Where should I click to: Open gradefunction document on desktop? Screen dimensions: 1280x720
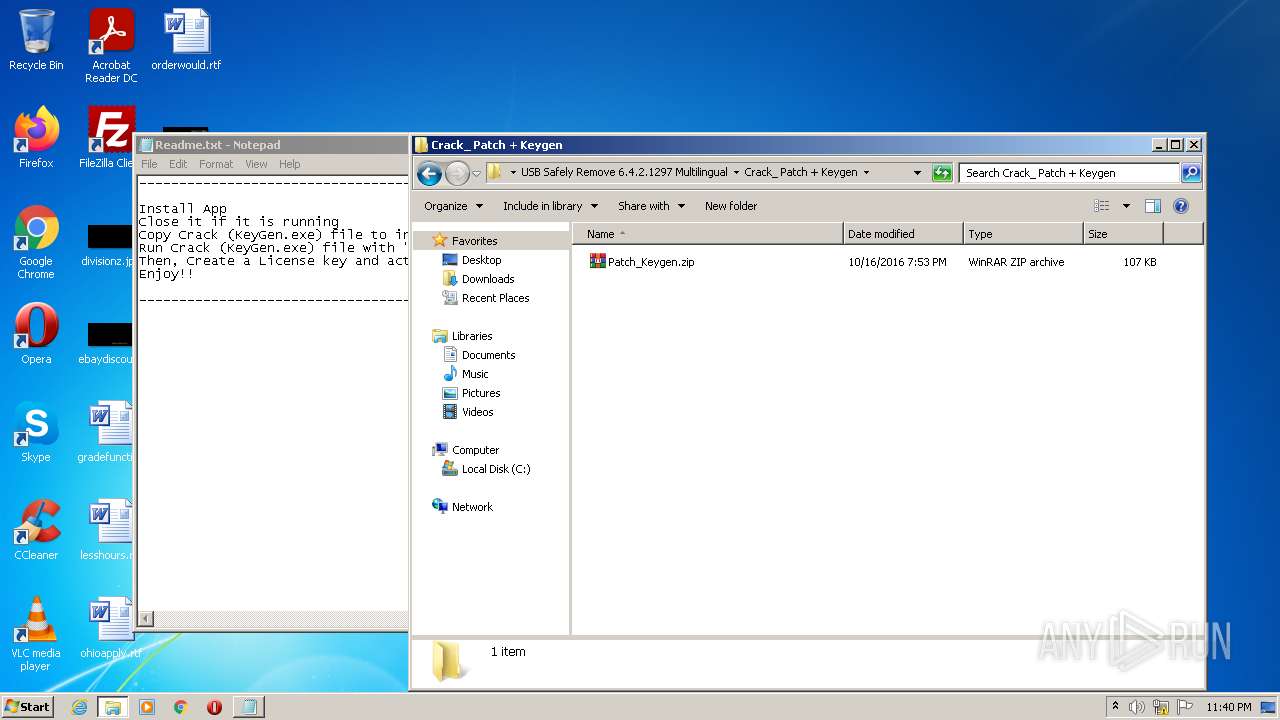click(x=106, y=432)
